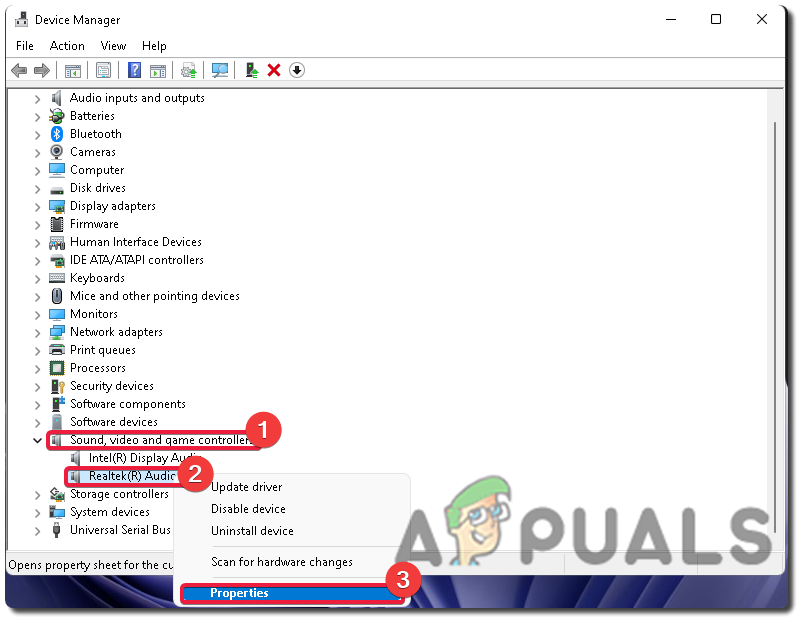
Task: Select the Keyboards tree label
Action: point(97,278)
